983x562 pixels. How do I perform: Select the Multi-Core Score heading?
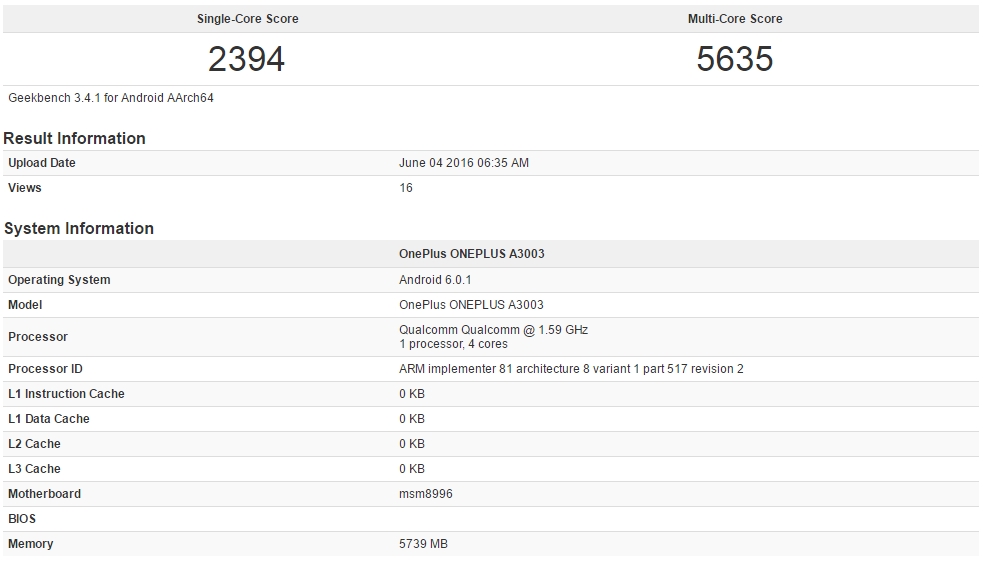(735, 19)
